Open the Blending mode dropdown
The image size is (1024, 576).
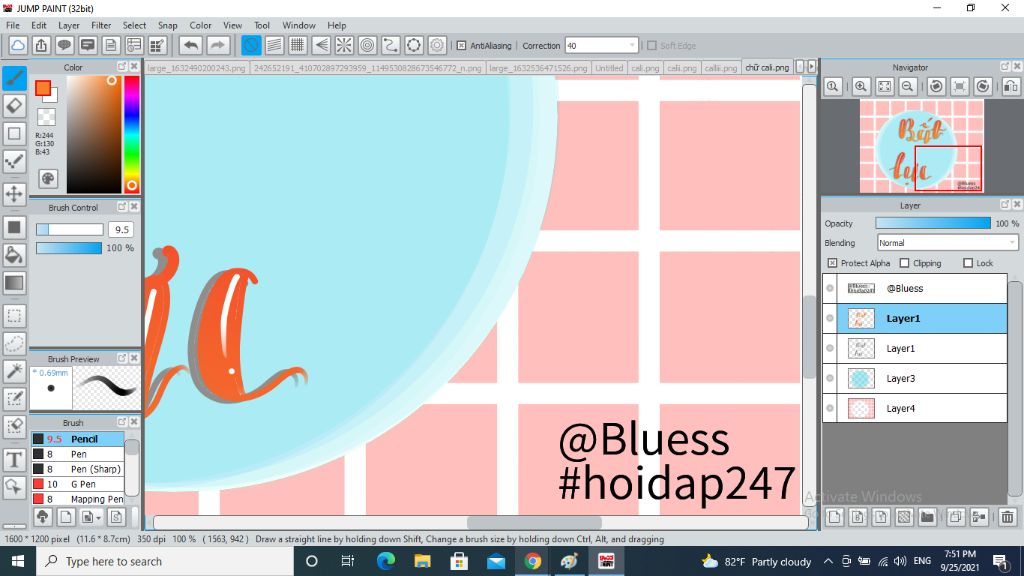click(948, 243)
